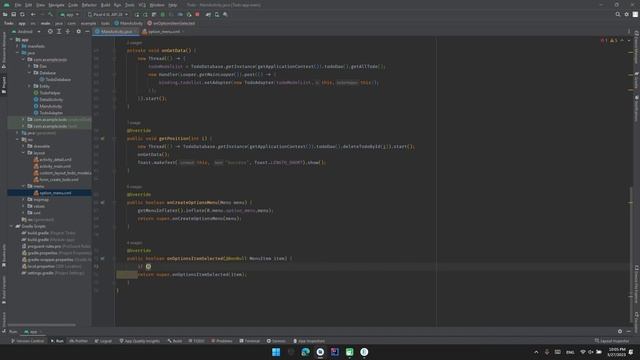Open the VCS menu
Image resolution: width=640 pixels, height=360 pixels.
click(x=142, y=5)
